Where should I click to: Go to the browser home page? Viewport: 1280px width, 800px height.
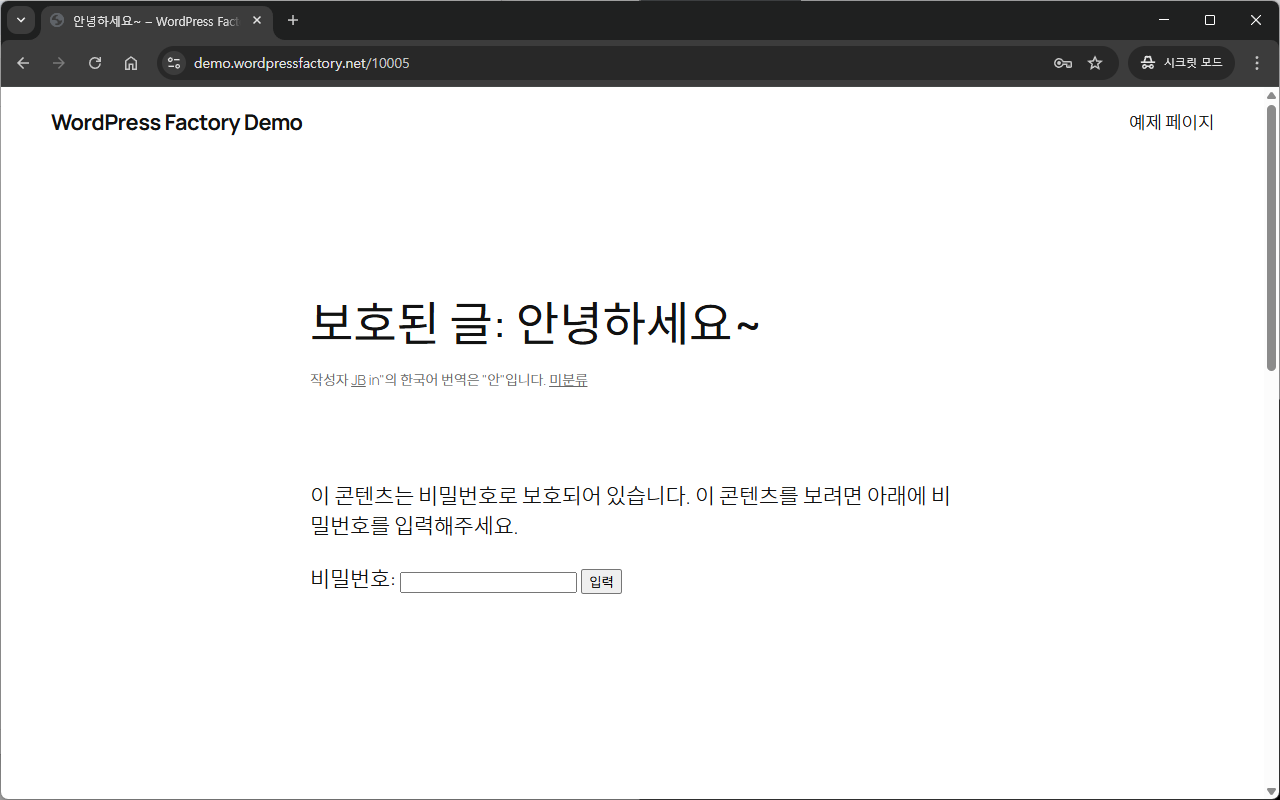pyautogui.click(x=131, y=63)
